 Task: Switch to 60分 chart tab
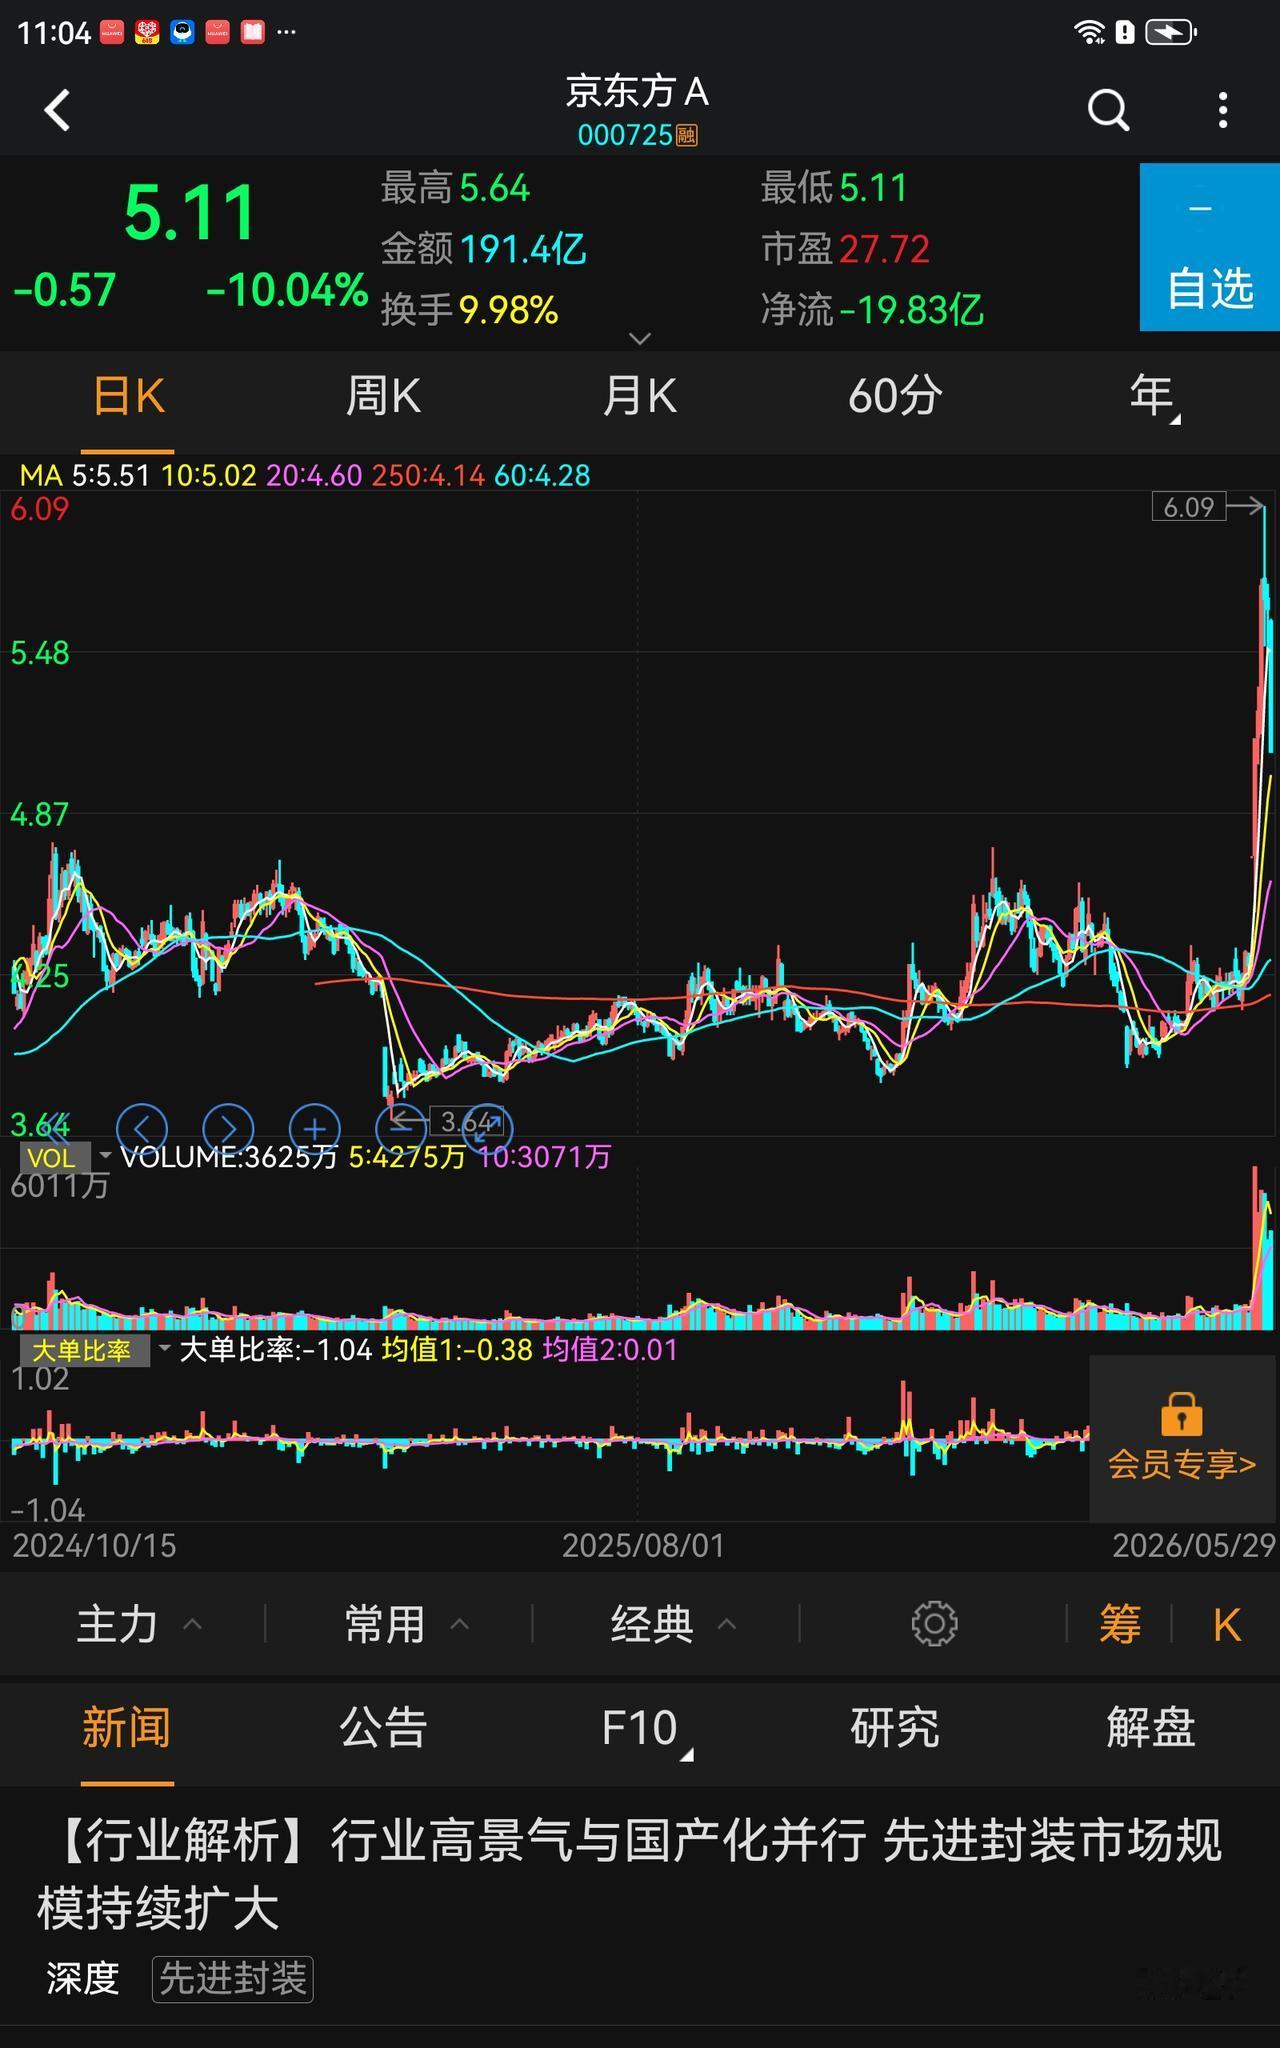(895, 397)
